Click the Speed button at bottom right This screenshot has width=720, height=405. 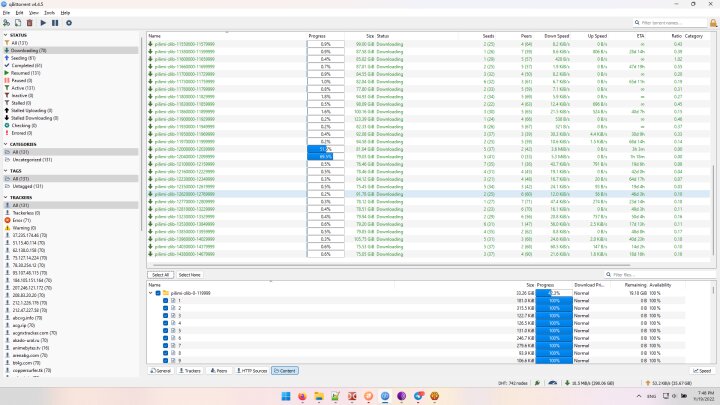[700, 370]
